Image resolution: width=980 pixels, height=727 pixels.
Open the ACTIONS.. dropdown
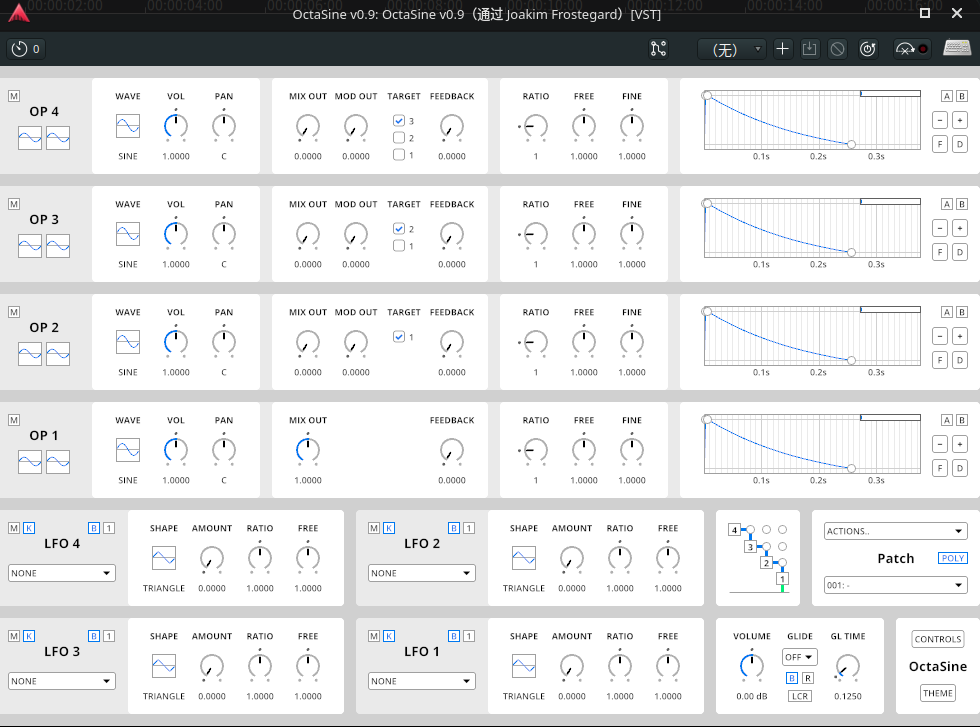point(896,531)
